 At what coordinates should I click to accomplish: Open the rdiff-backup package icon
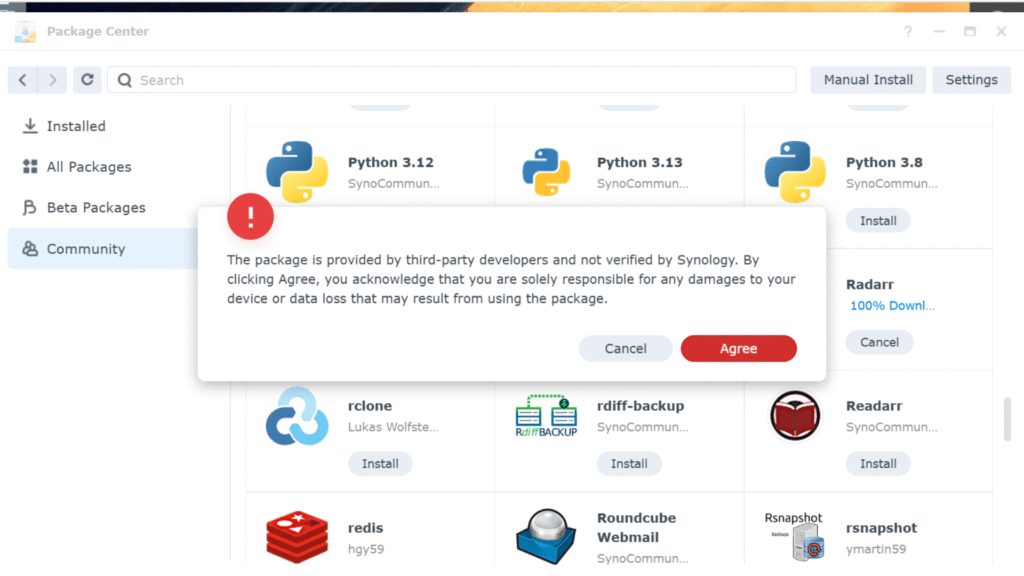click(546, 416)
